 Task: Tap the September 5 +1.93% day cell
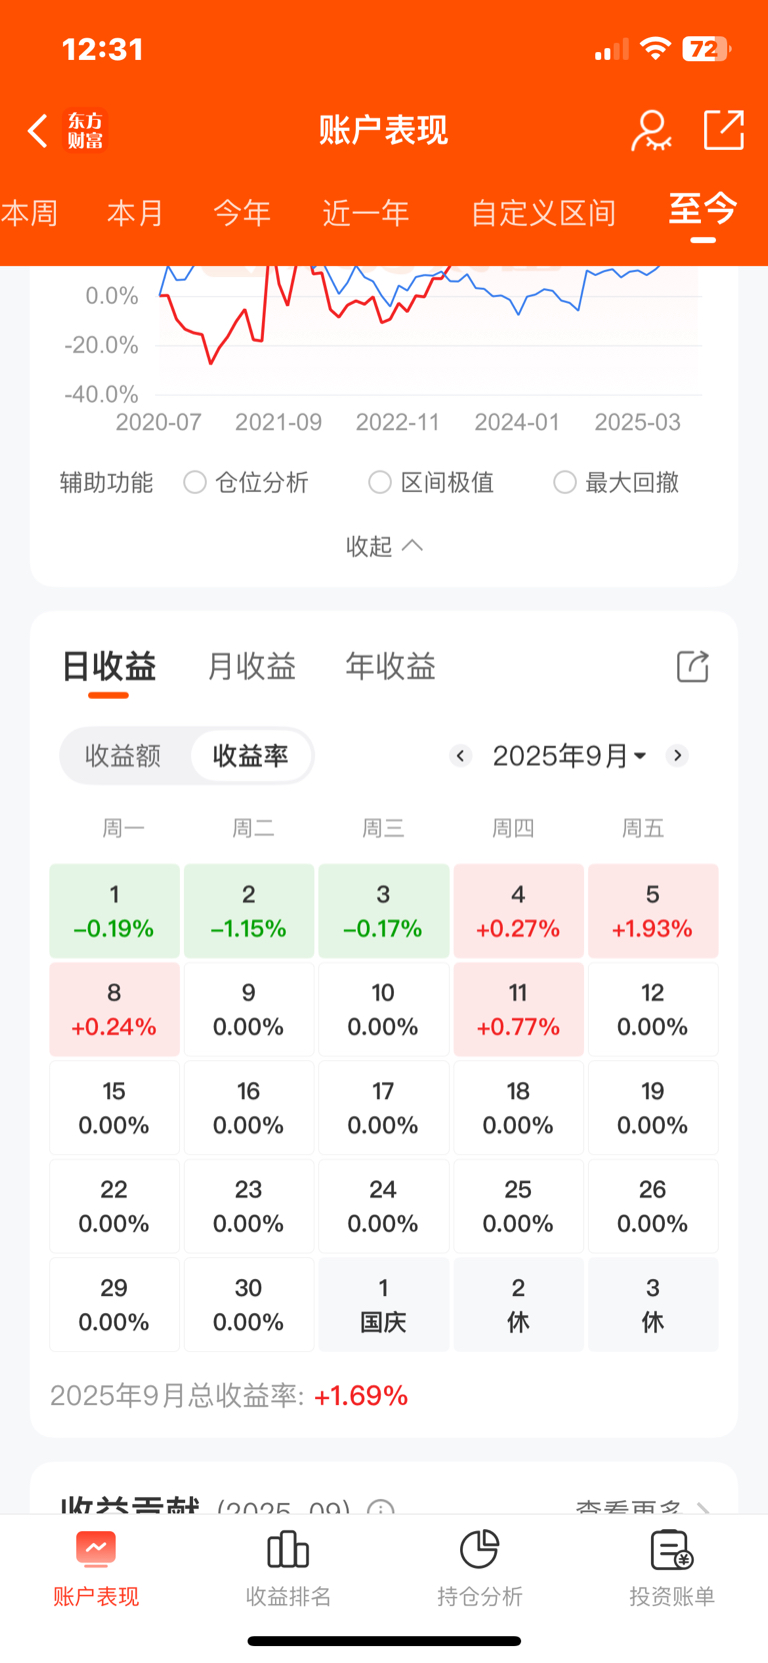[652, 911]
